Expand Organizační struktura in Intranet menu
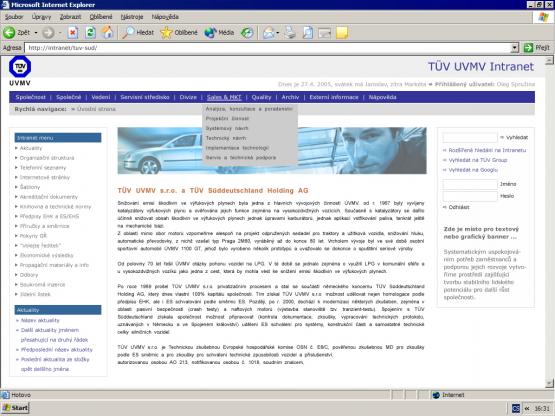 pos(47,158)
